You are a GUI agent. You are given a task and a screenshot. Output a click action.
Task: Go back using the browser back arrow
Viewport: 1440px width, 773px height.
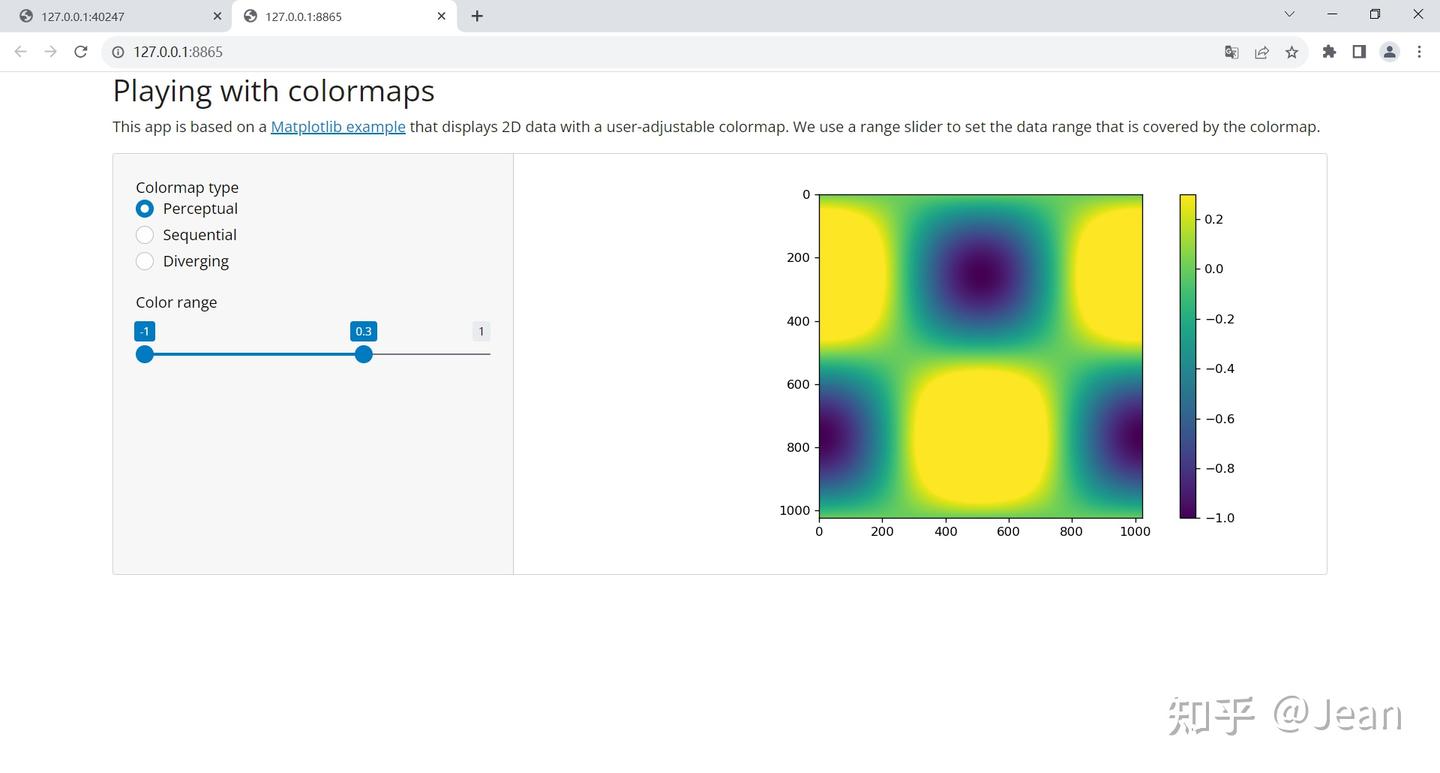pos(21,52)
